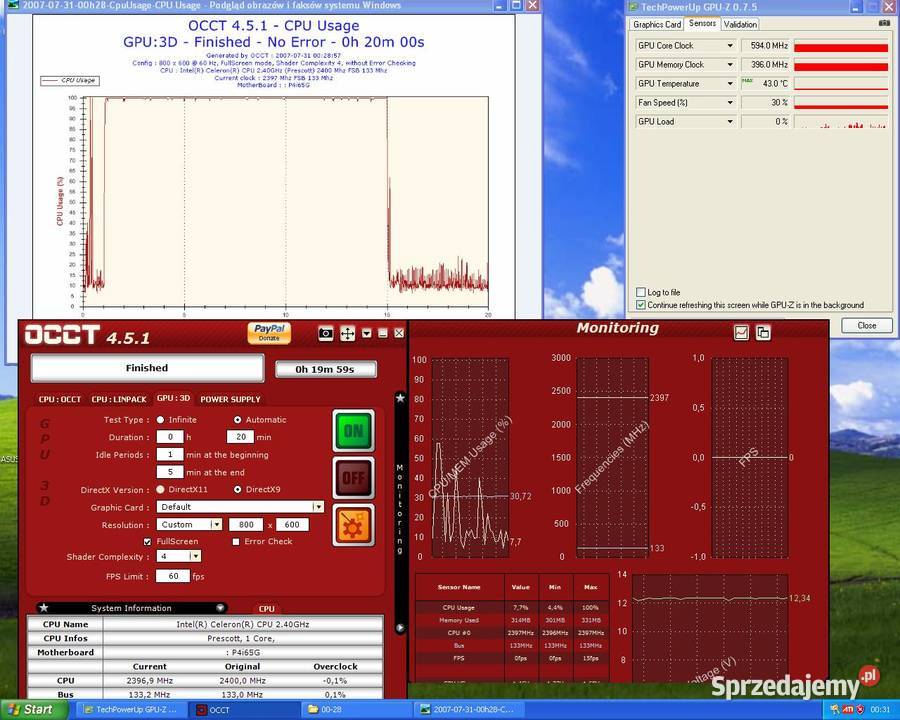The height and width of the screenshot is (720, 900).
Task: Switch to the CPU : LINPACK tab
Action: 118,399
